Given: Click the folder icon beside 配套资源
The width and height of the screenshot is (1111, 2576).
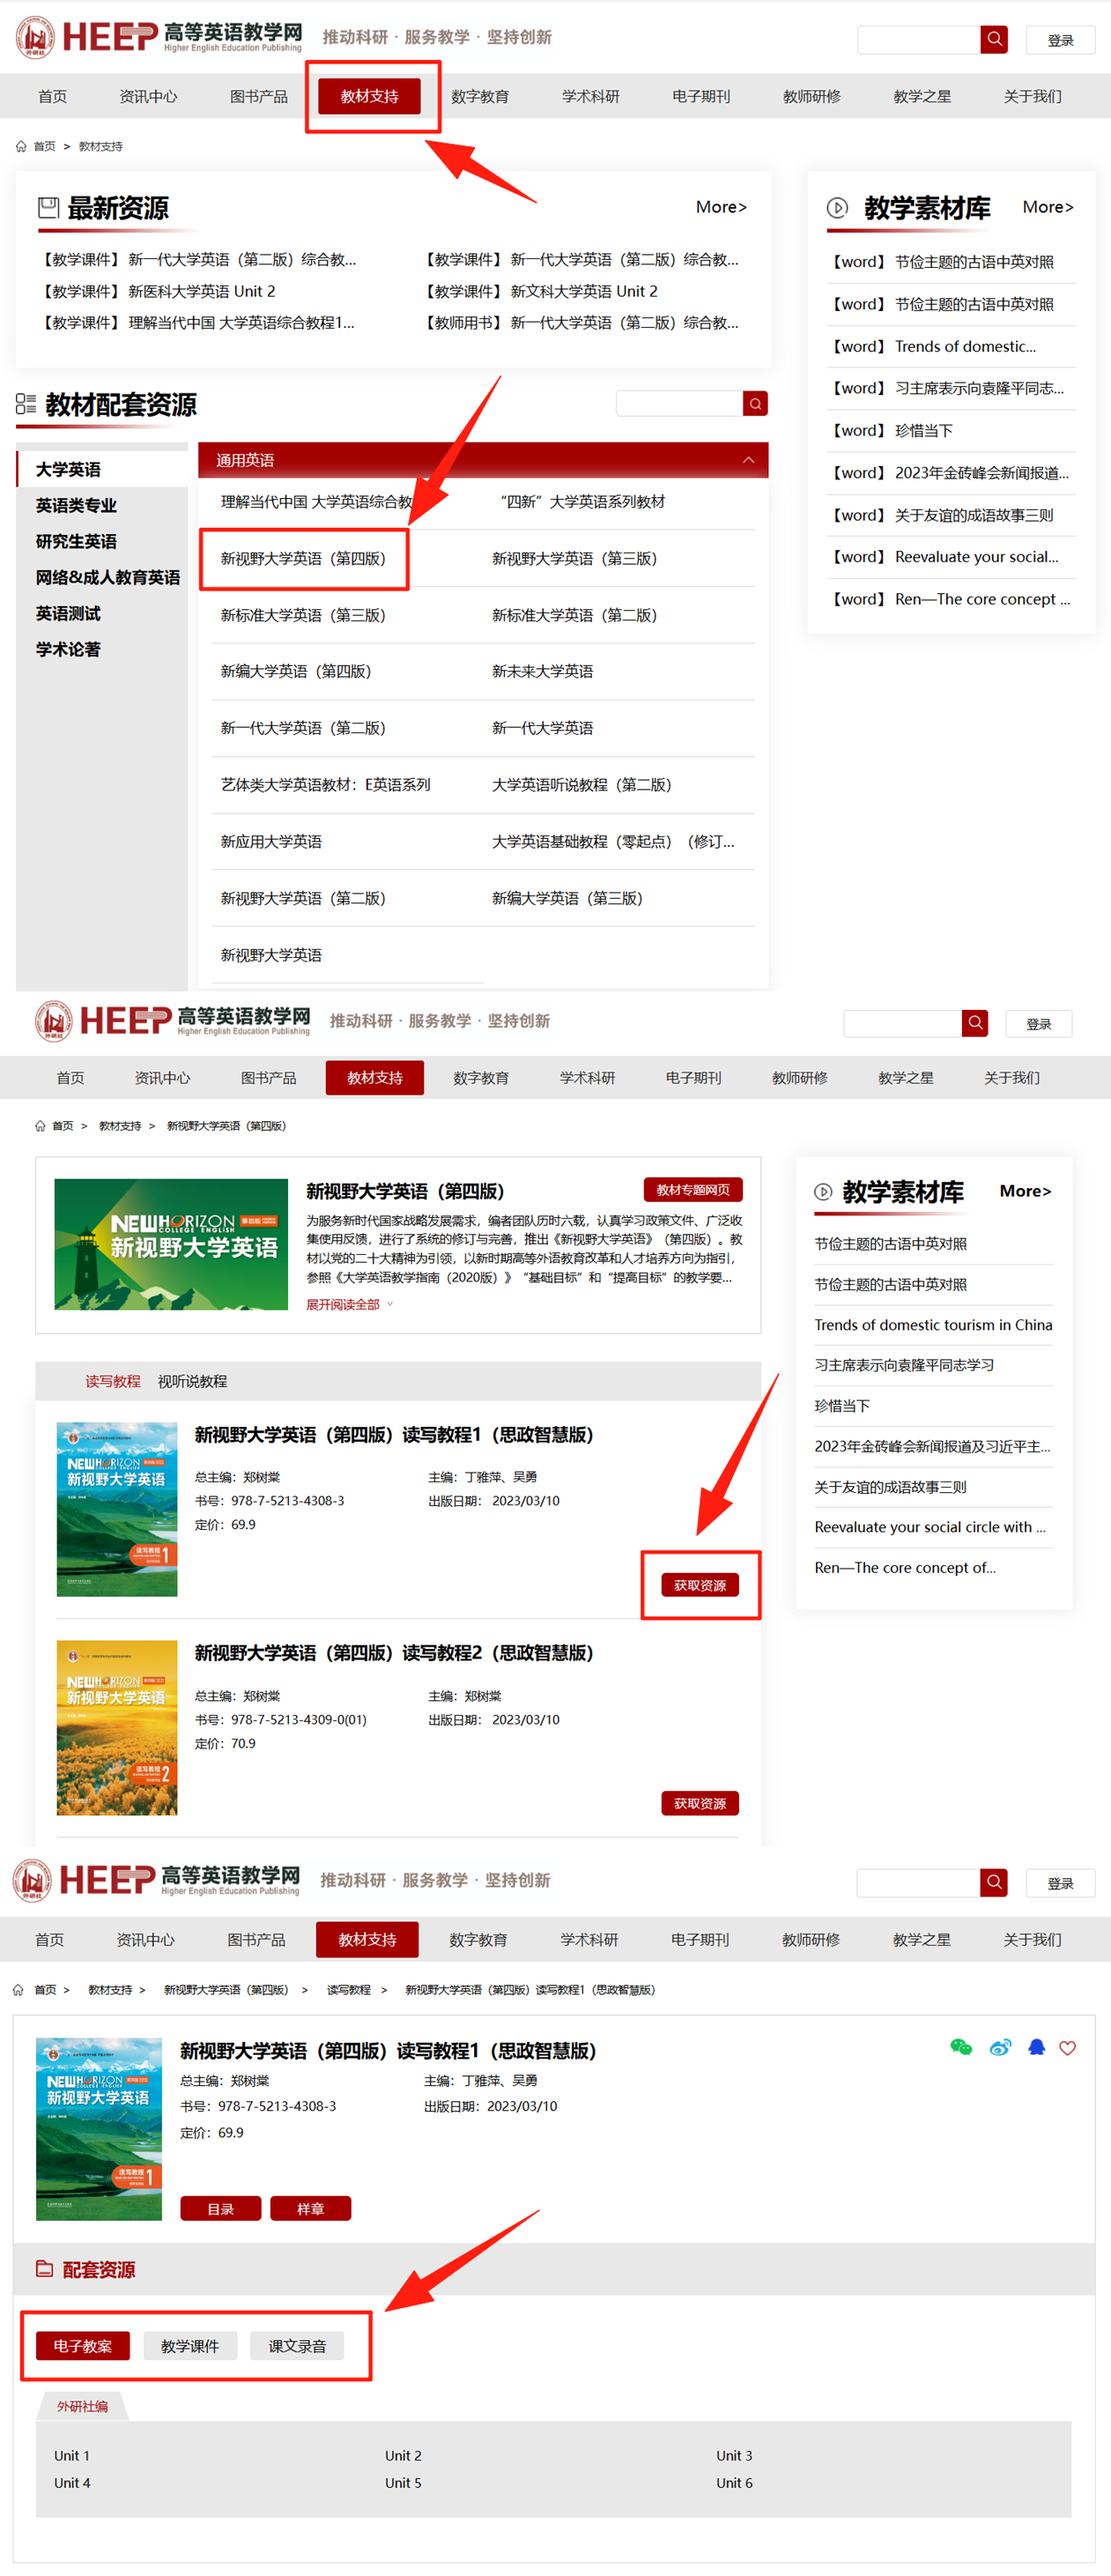Looking at the screenshot, I should click(x=44, y=2268).
